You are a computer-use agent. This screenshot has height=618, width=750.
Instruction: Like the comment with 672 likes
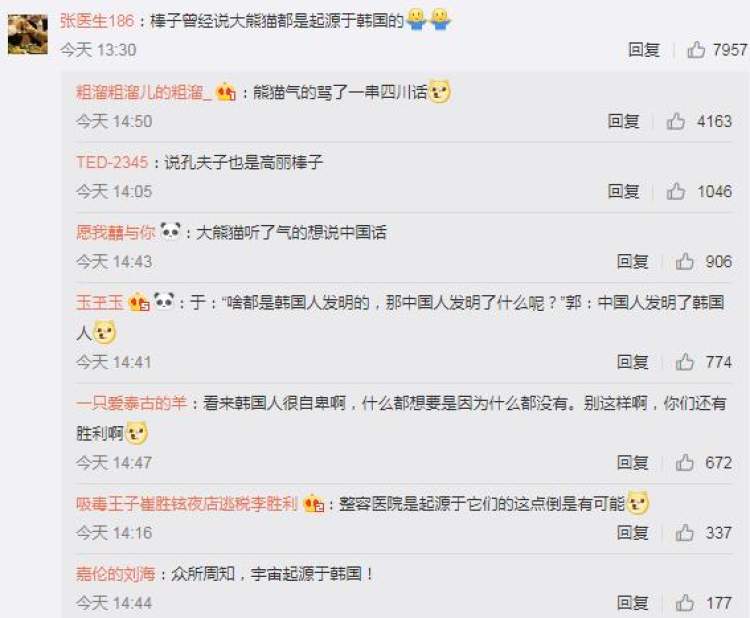(684, 463)
